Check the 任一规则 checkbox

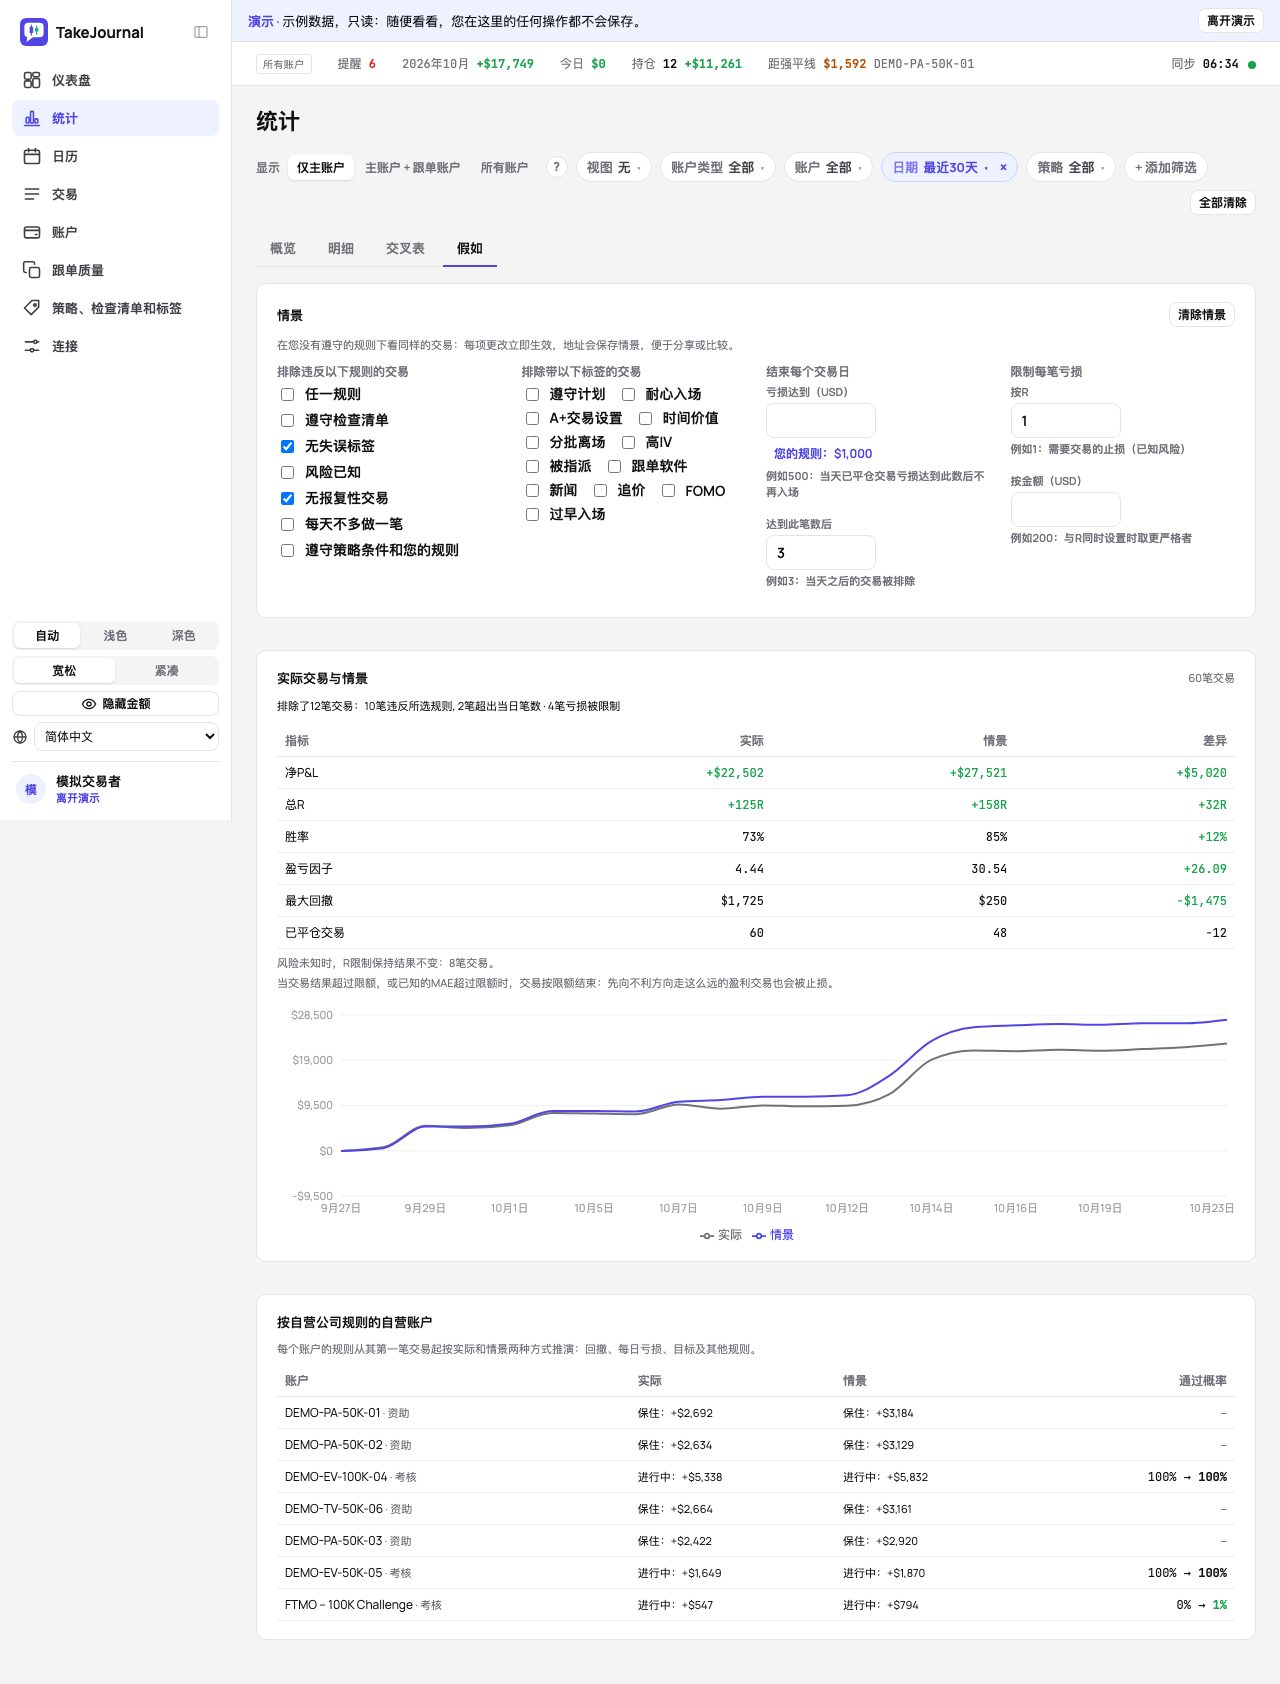[x=288, y=395]
